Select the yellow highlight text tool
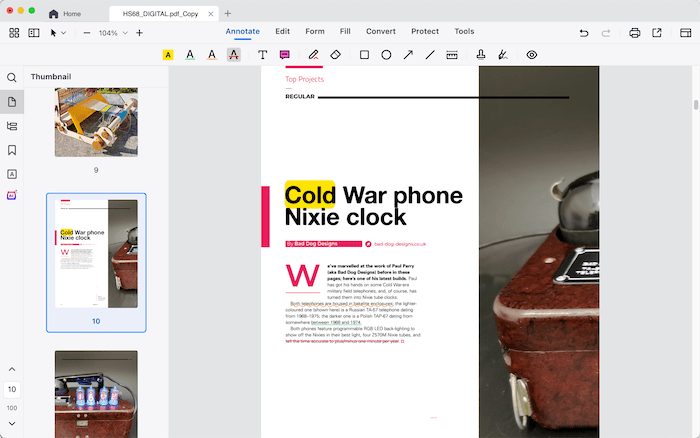The image size is (700, 438). coord(168,55)
